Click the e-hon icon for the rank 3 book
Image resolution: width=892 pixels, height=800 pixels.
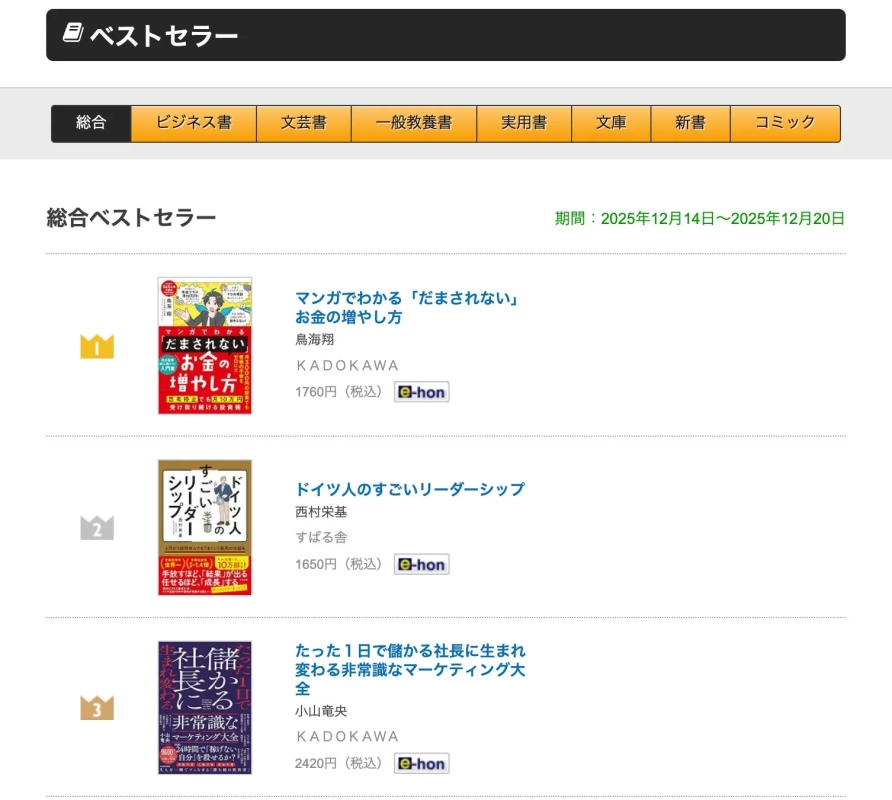click(421, 763)
